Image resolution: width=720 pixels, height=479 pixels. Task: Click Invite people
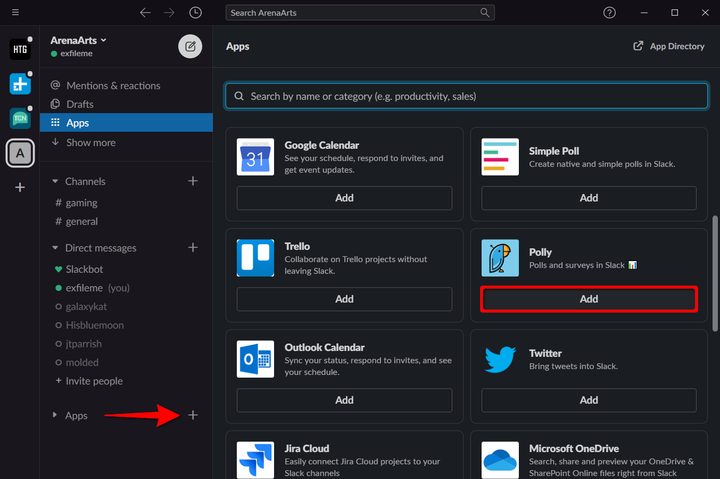tap(126, 381)
